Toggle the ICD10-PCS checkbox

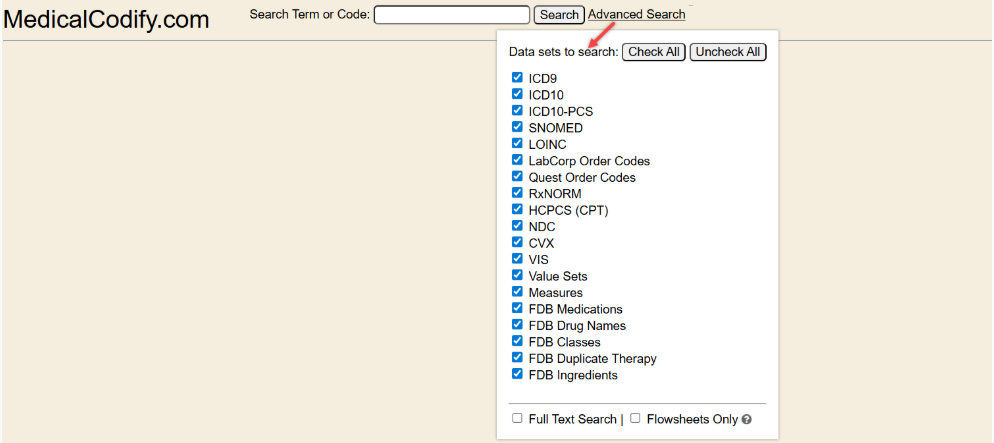click(517, 111)
